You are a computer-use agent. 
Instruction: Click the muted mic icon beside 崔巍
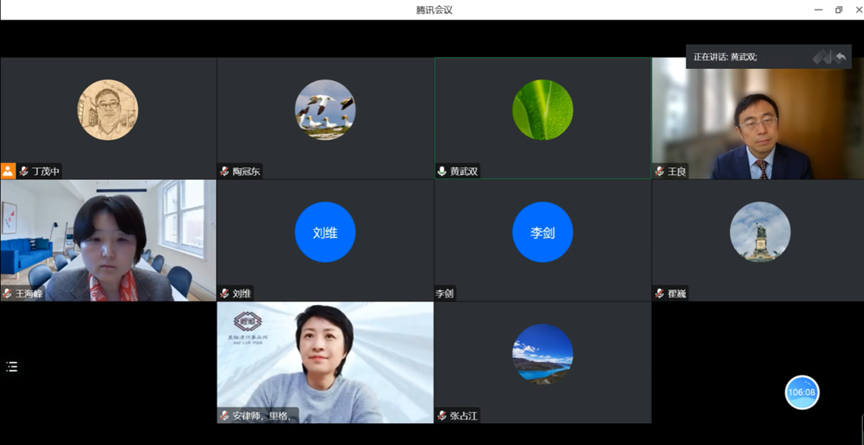(660, 294)
